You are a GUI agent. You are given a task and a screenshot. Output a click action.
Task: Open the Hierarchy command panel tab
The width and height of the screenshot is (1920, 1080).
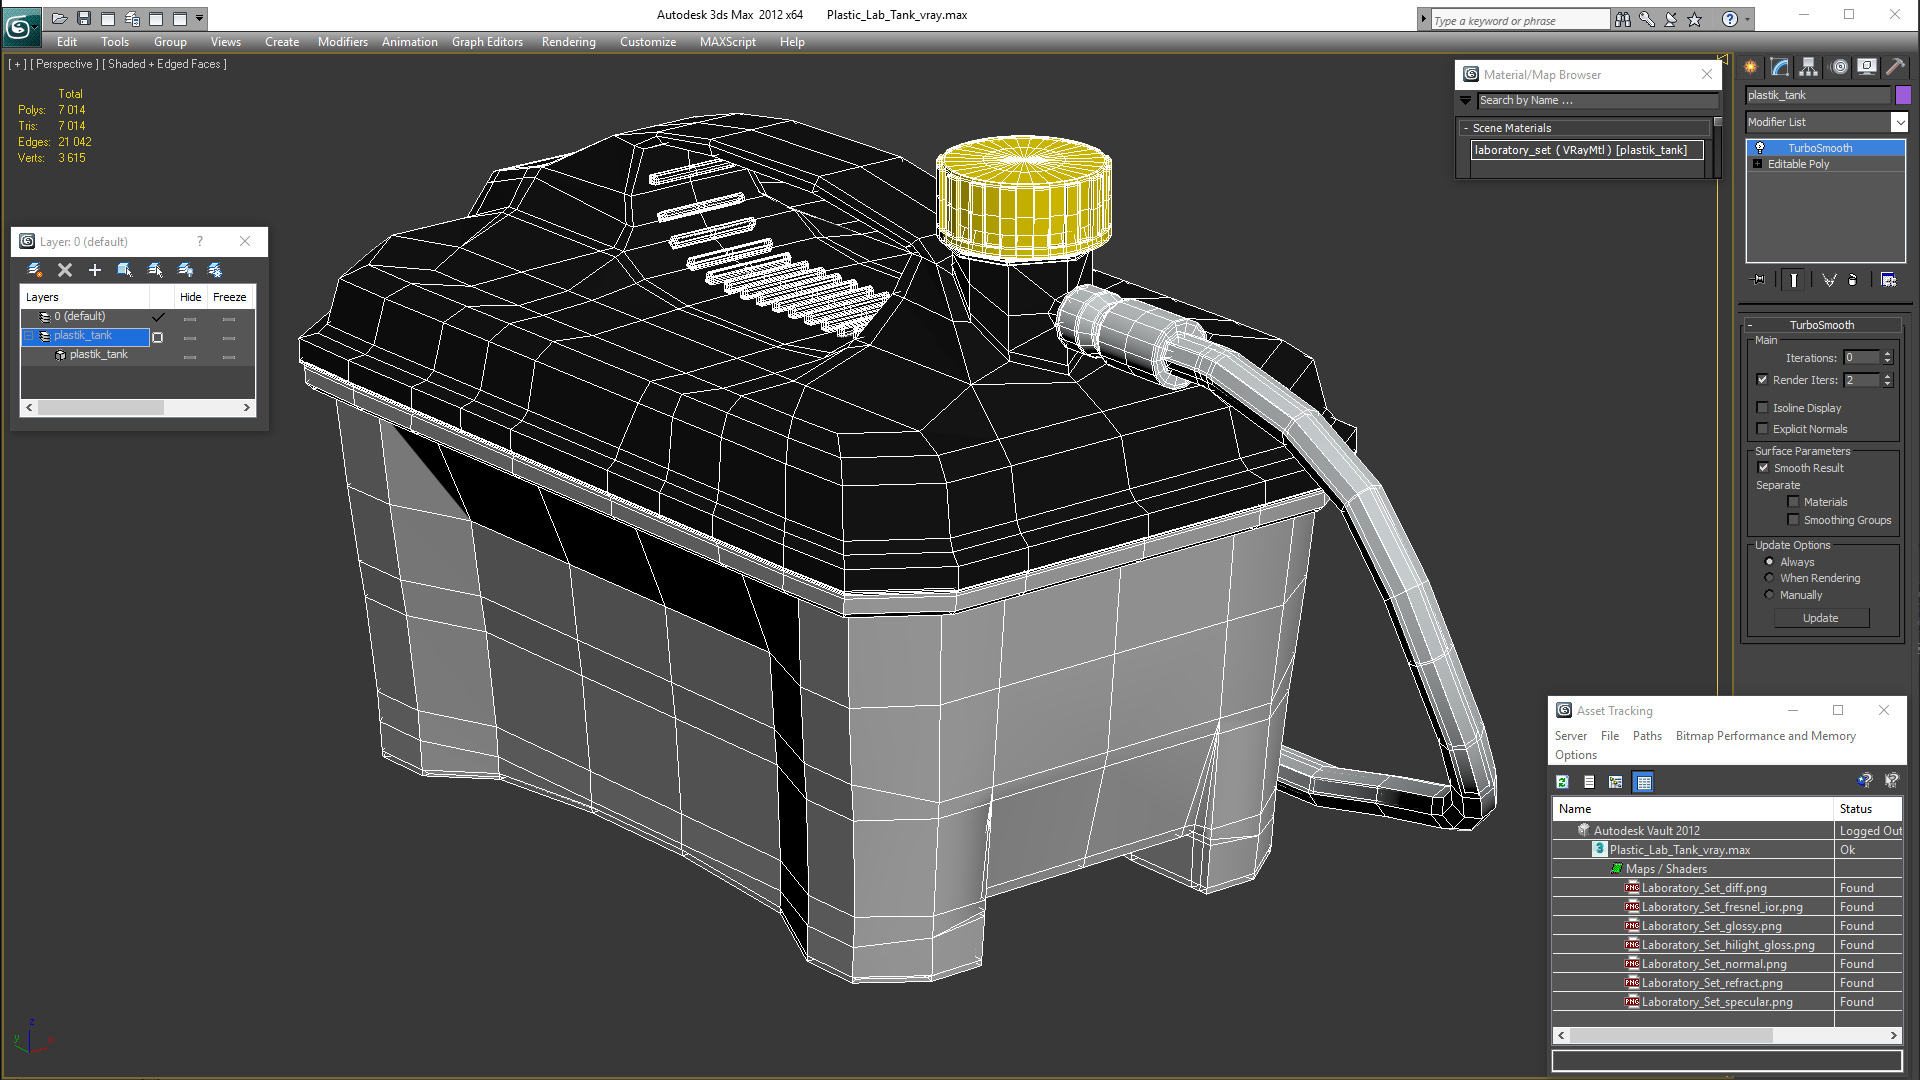coord(1808,67)
